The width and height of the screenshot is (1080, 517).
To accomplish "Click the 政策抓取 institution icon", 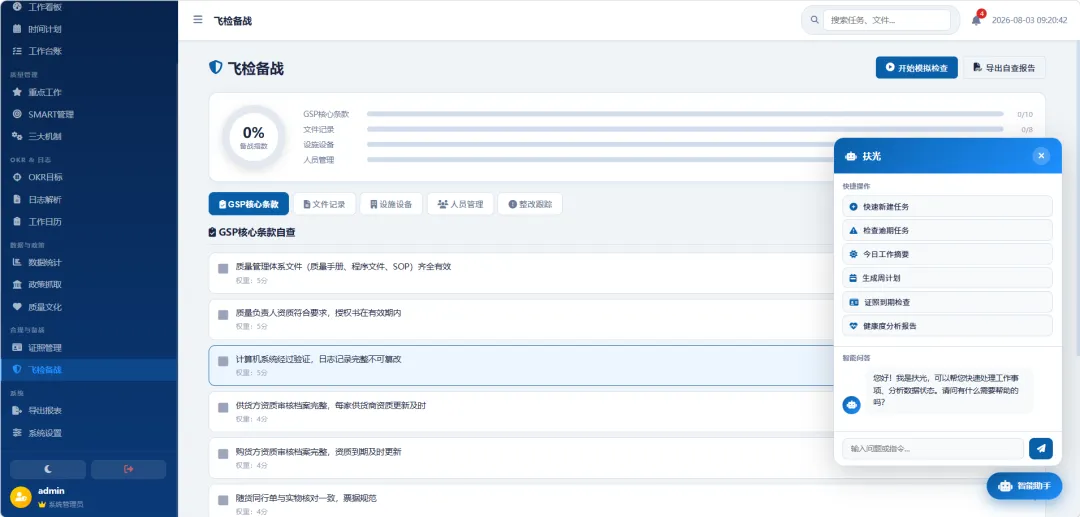I will tap(17, 284).
